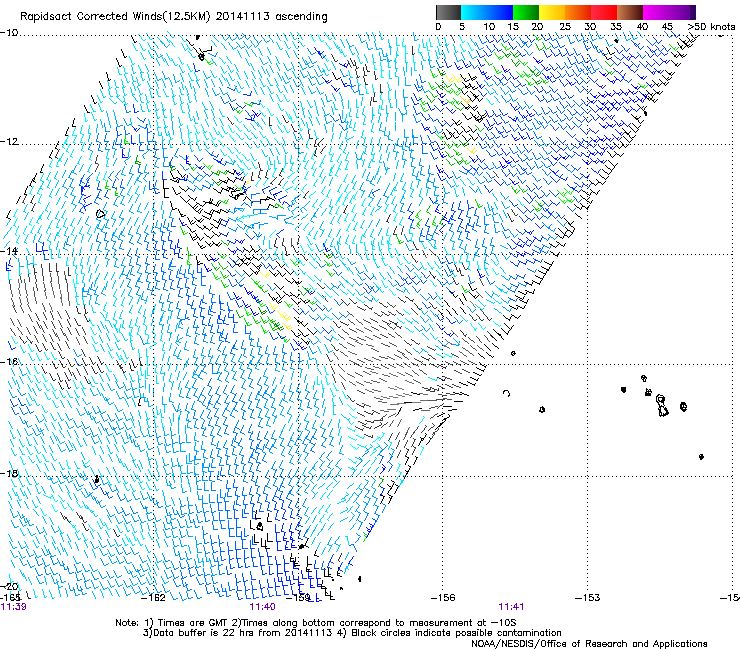
Task: Click the legend tick label '40'
Action: 642,27
